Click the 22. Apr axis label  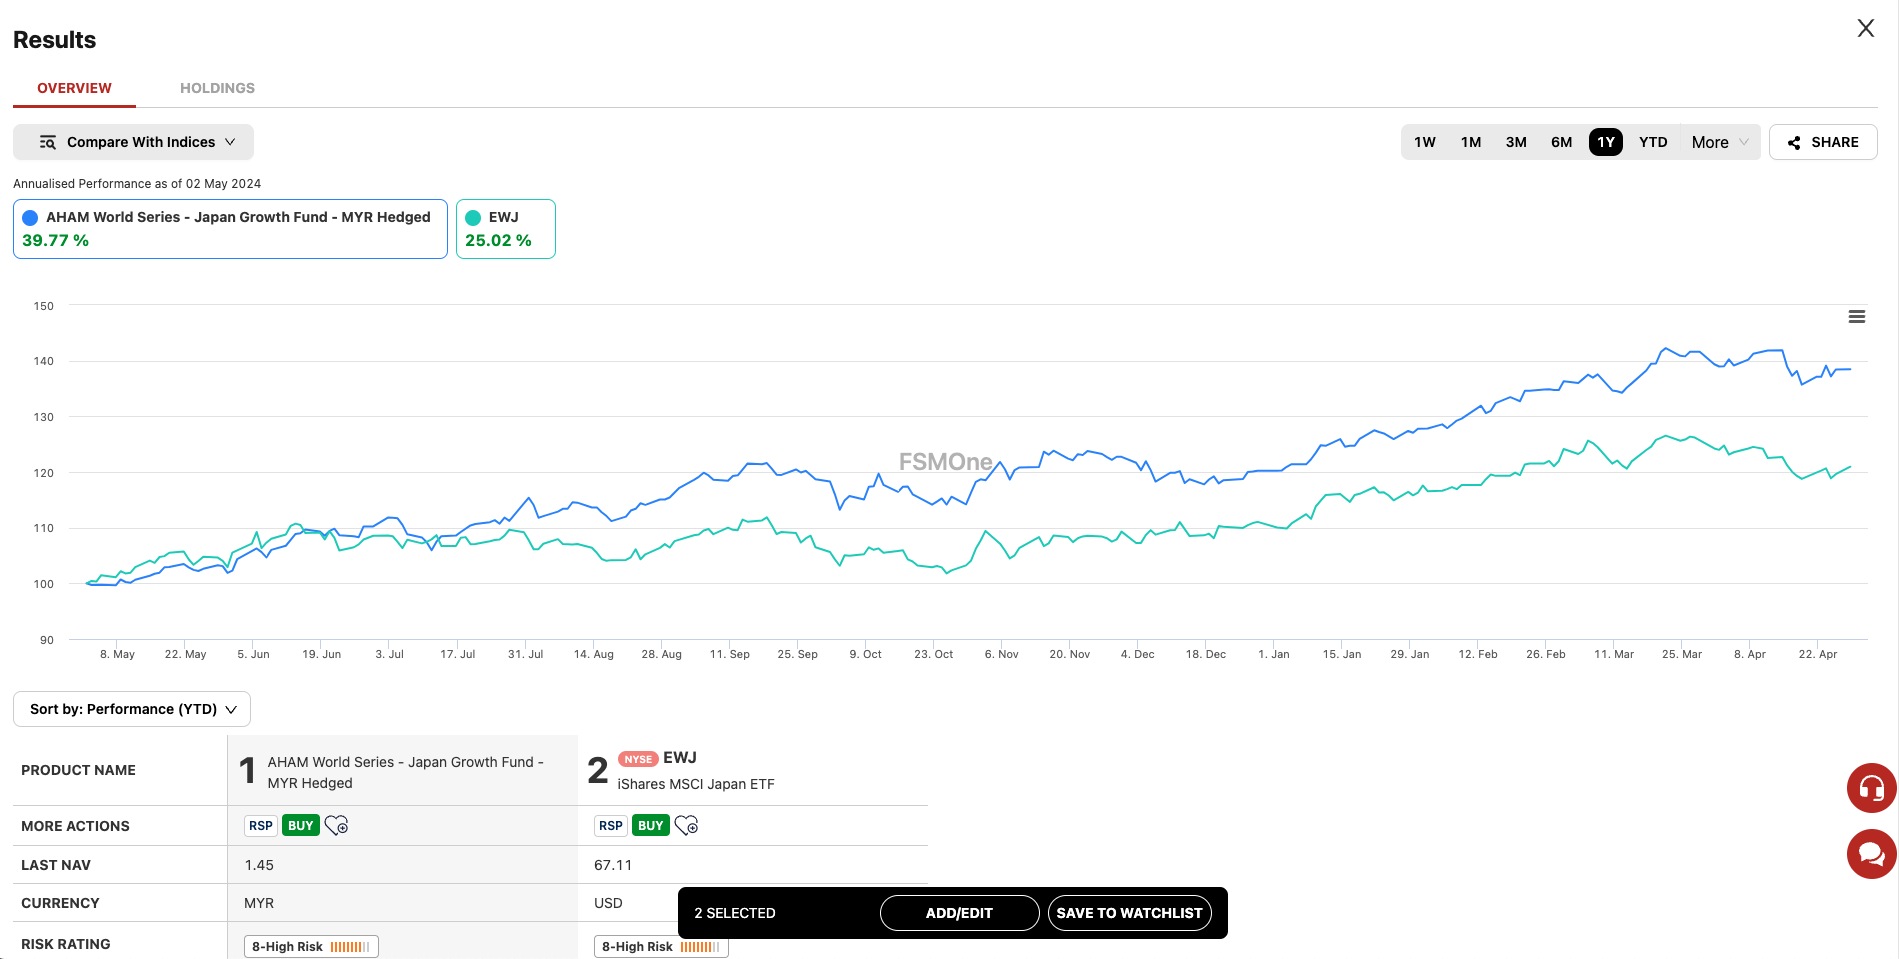[x=1817, y=654]
